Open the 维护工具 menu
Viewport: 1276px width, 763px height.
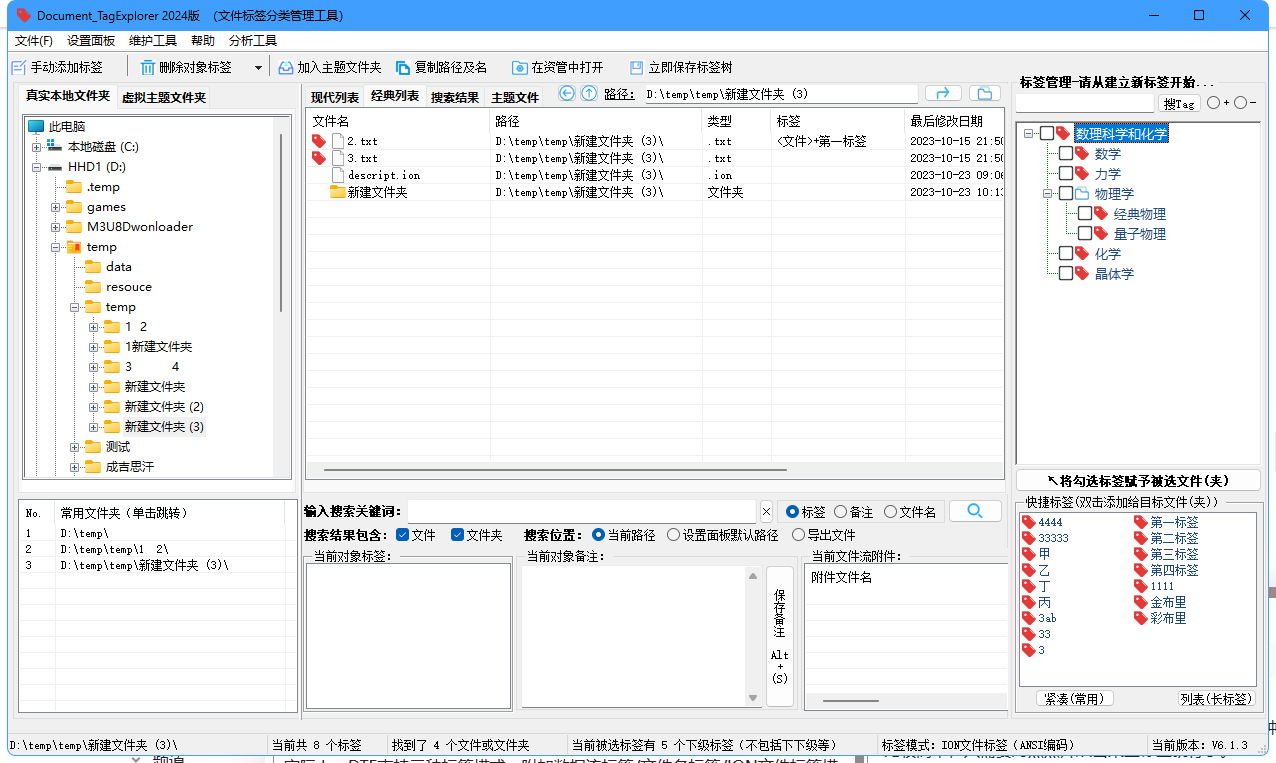point(153,41)
